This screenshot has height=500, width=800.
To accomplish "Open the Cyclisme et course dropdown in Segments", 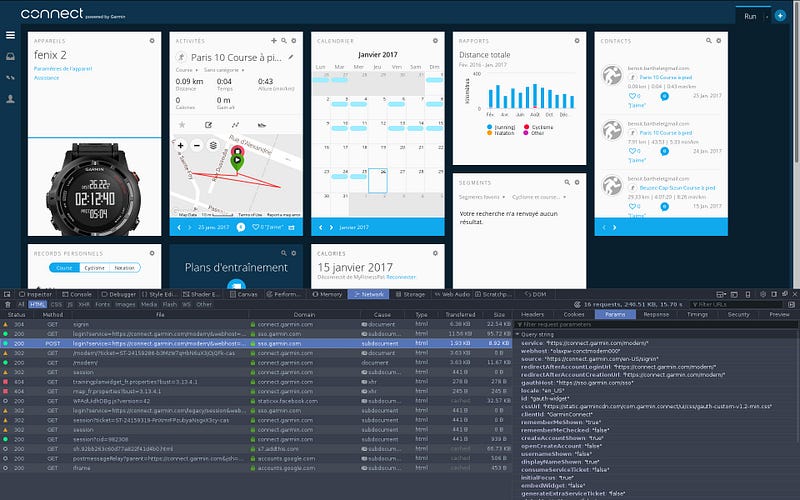I will tap(539, 197).
